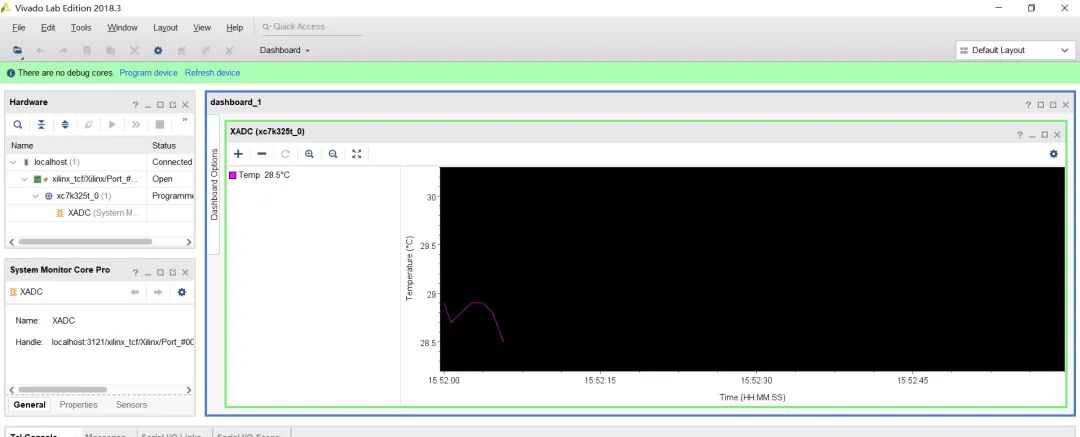Minimize the XADC dashboard window
The image size is (1080, 437).
click(1032, 135)
